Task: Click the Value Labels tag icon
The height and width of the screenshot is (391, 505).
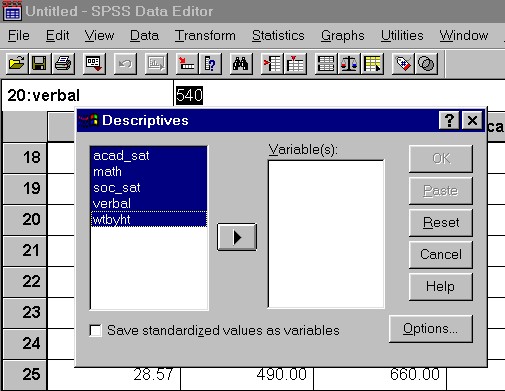Action: (403, 63)
